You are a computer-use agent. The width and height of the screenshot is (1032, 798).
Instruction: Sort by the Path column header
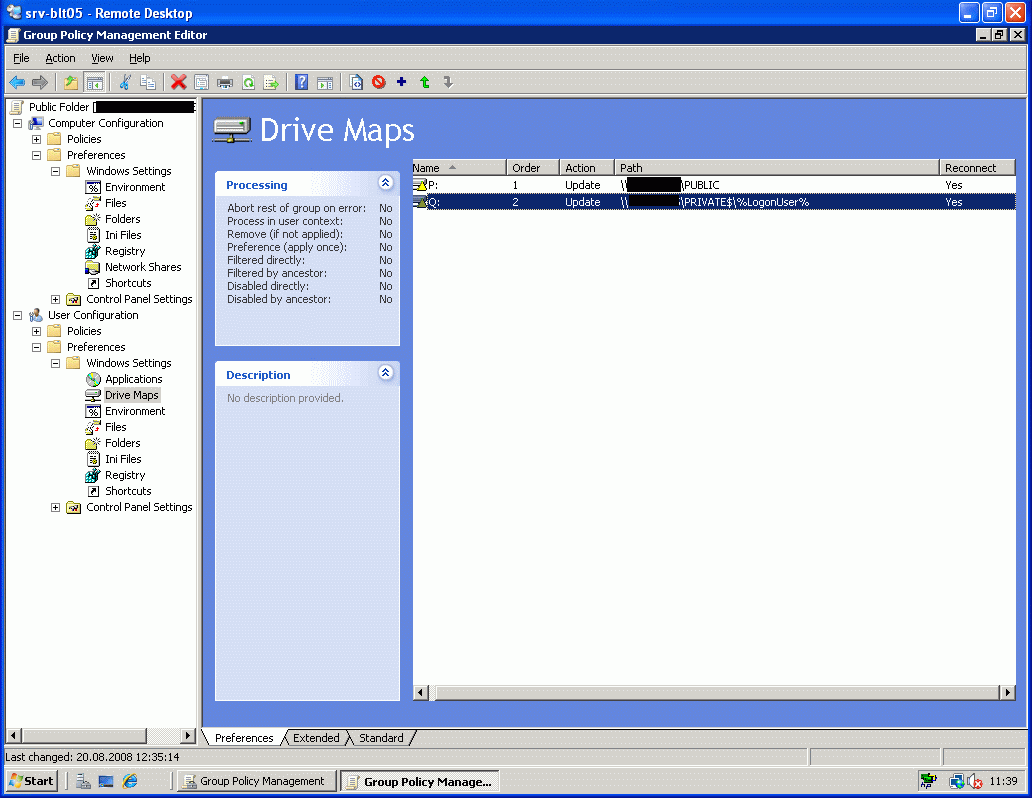[777, 168]
